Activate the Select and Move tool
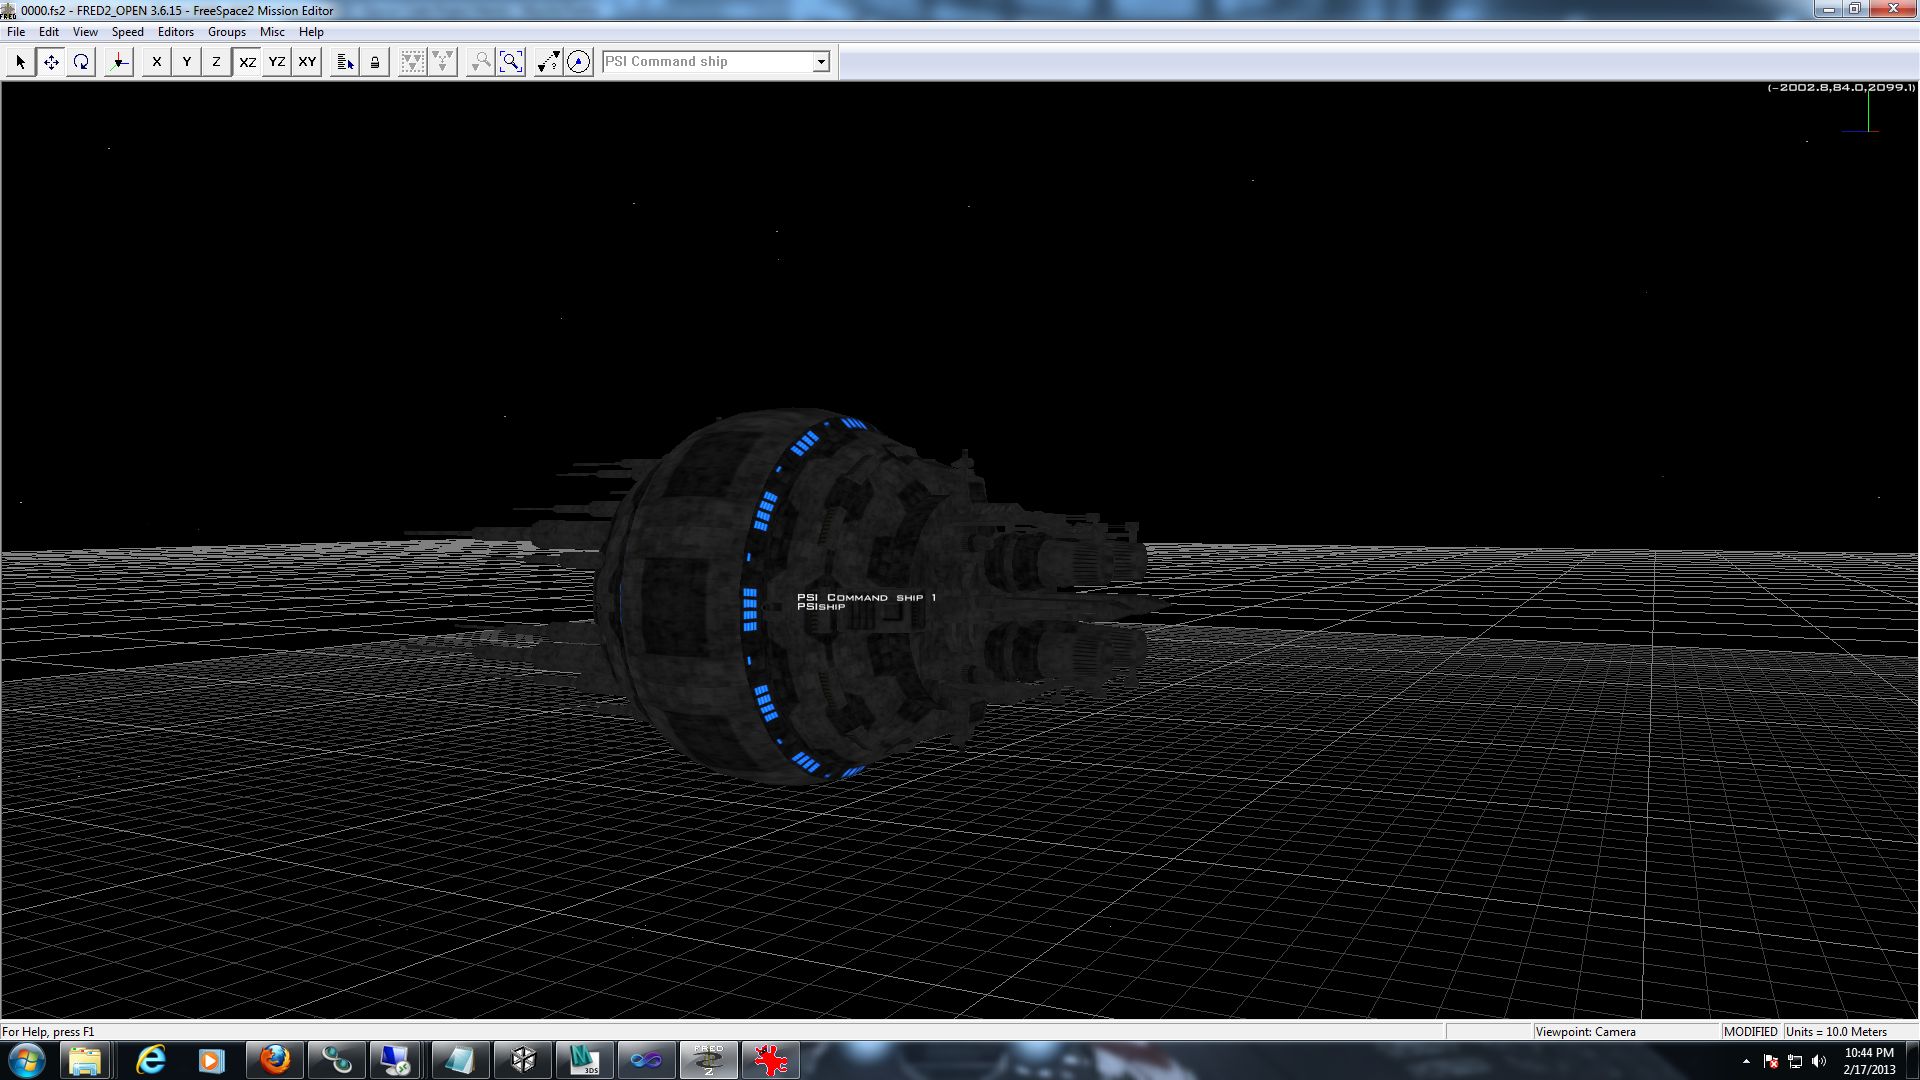Viewport: 1920px width, 1080px height. point(51,62)
